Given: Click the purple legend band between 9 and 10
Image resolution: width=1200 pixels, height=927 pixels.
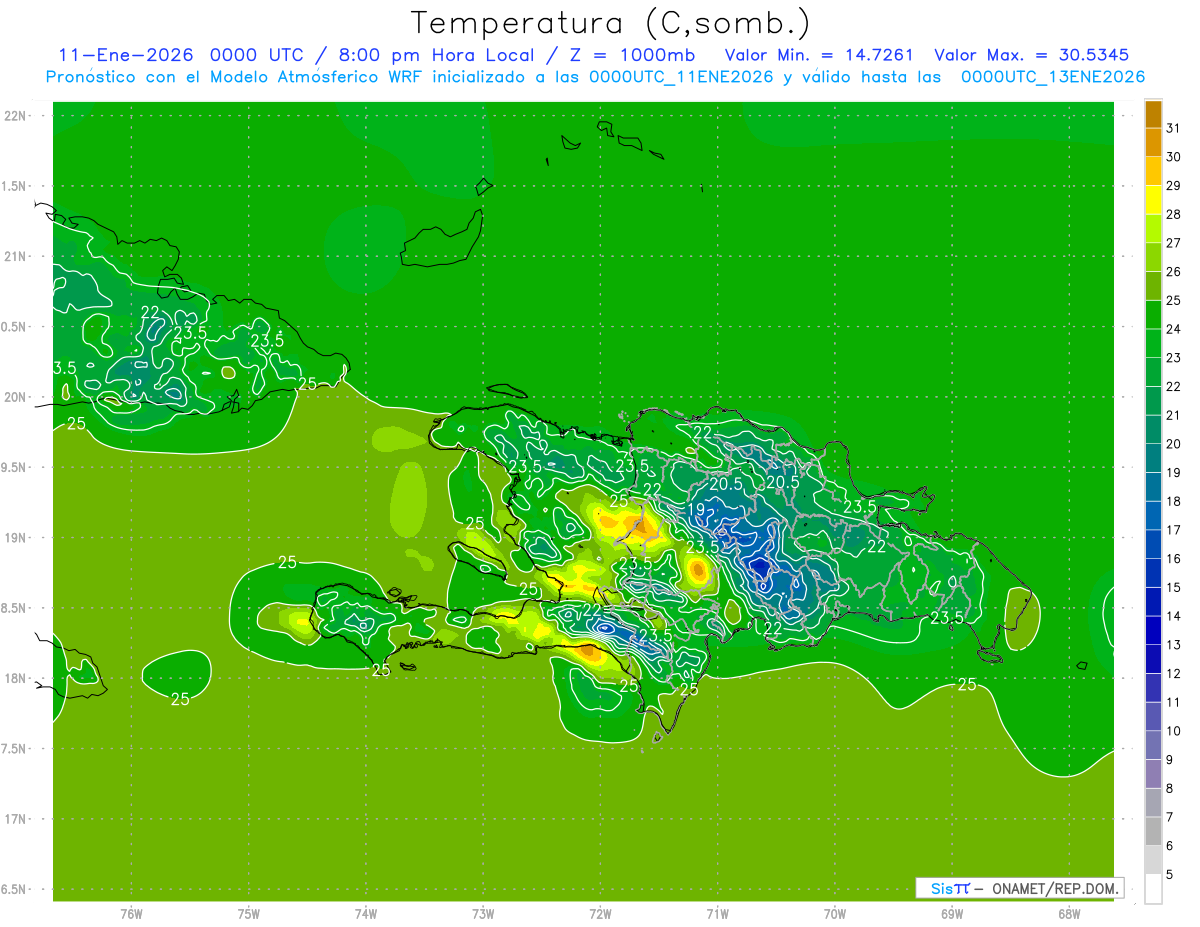Looking at the screenshot, I should pyautogui.click(x=1153, y=745).
